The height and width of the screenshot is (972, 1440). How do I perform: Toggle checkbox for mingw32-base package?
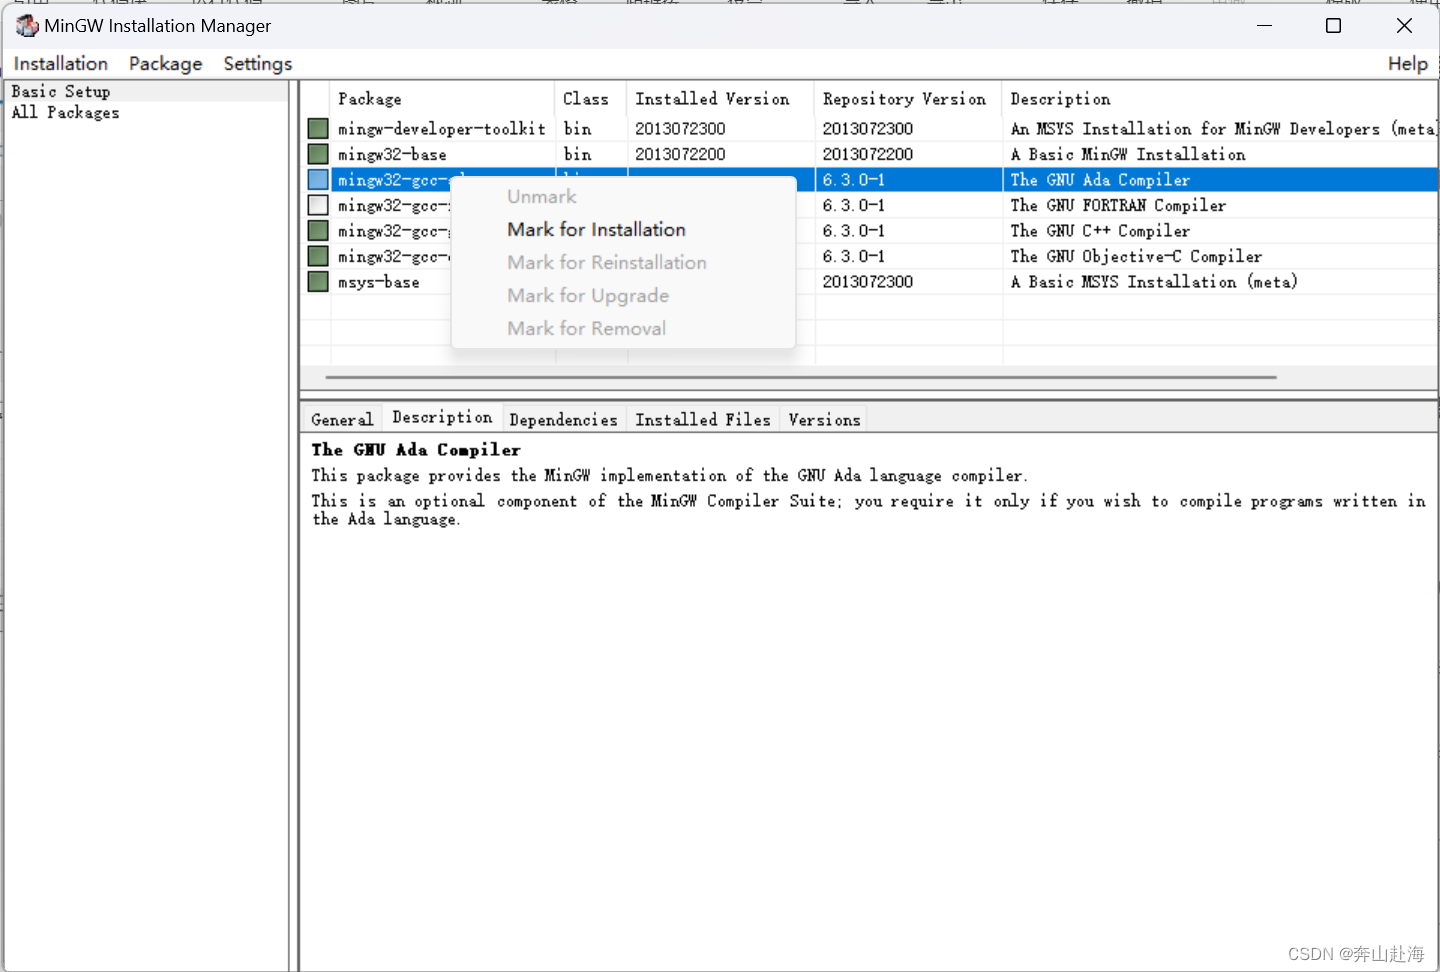tap(318, 154)
